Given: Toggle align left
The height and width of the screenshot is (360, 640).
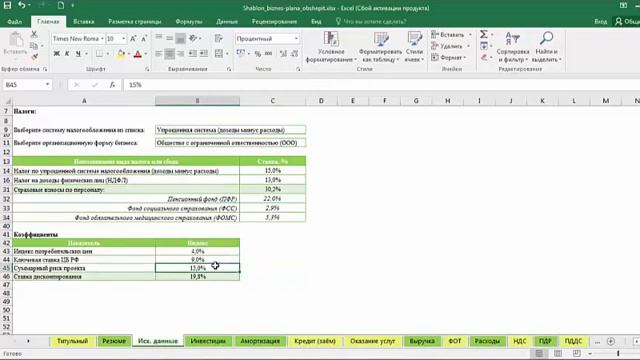Looking at the screenshot, I should coord(159,53).
